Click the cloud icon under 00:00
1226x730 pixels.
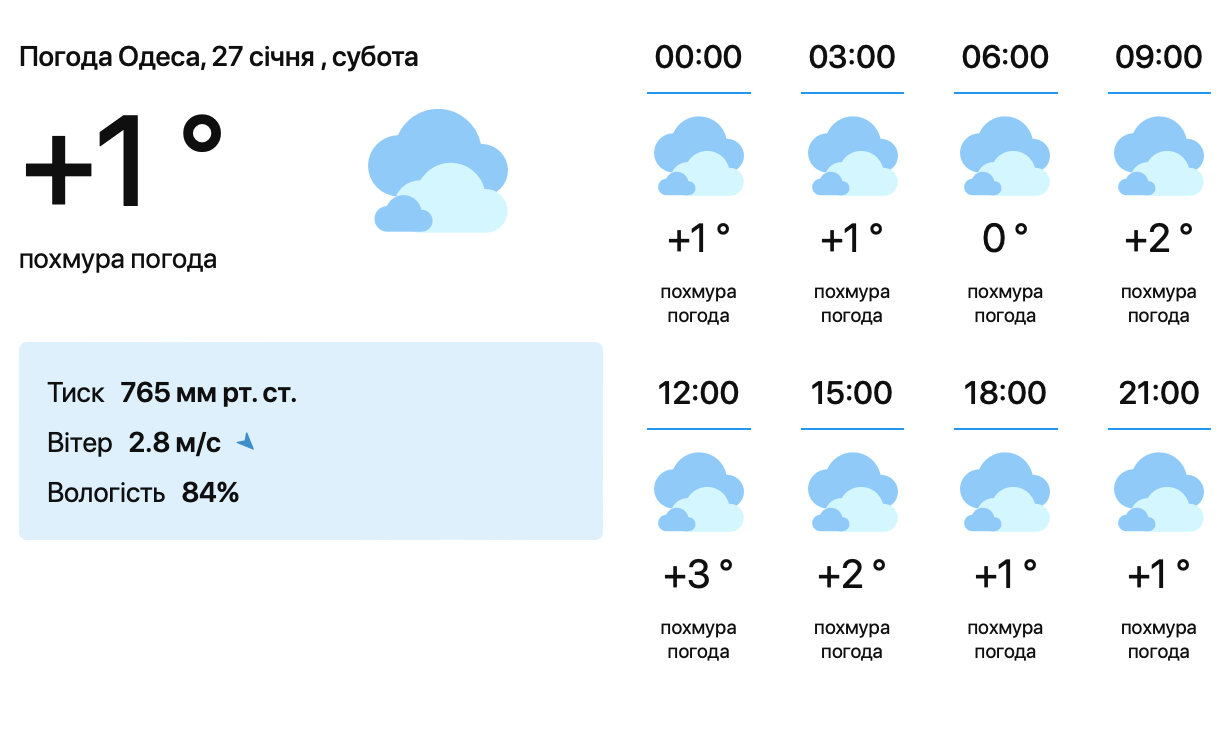click(698, 157)
